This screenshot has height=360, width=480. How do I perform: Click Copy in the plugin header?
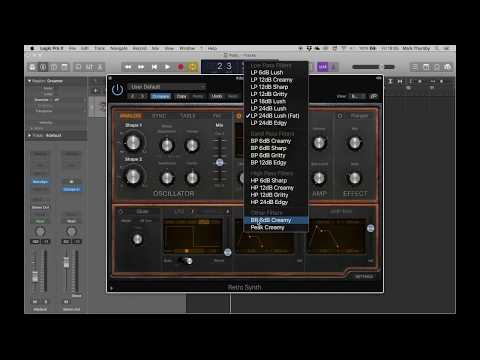[x=182, y=96]
